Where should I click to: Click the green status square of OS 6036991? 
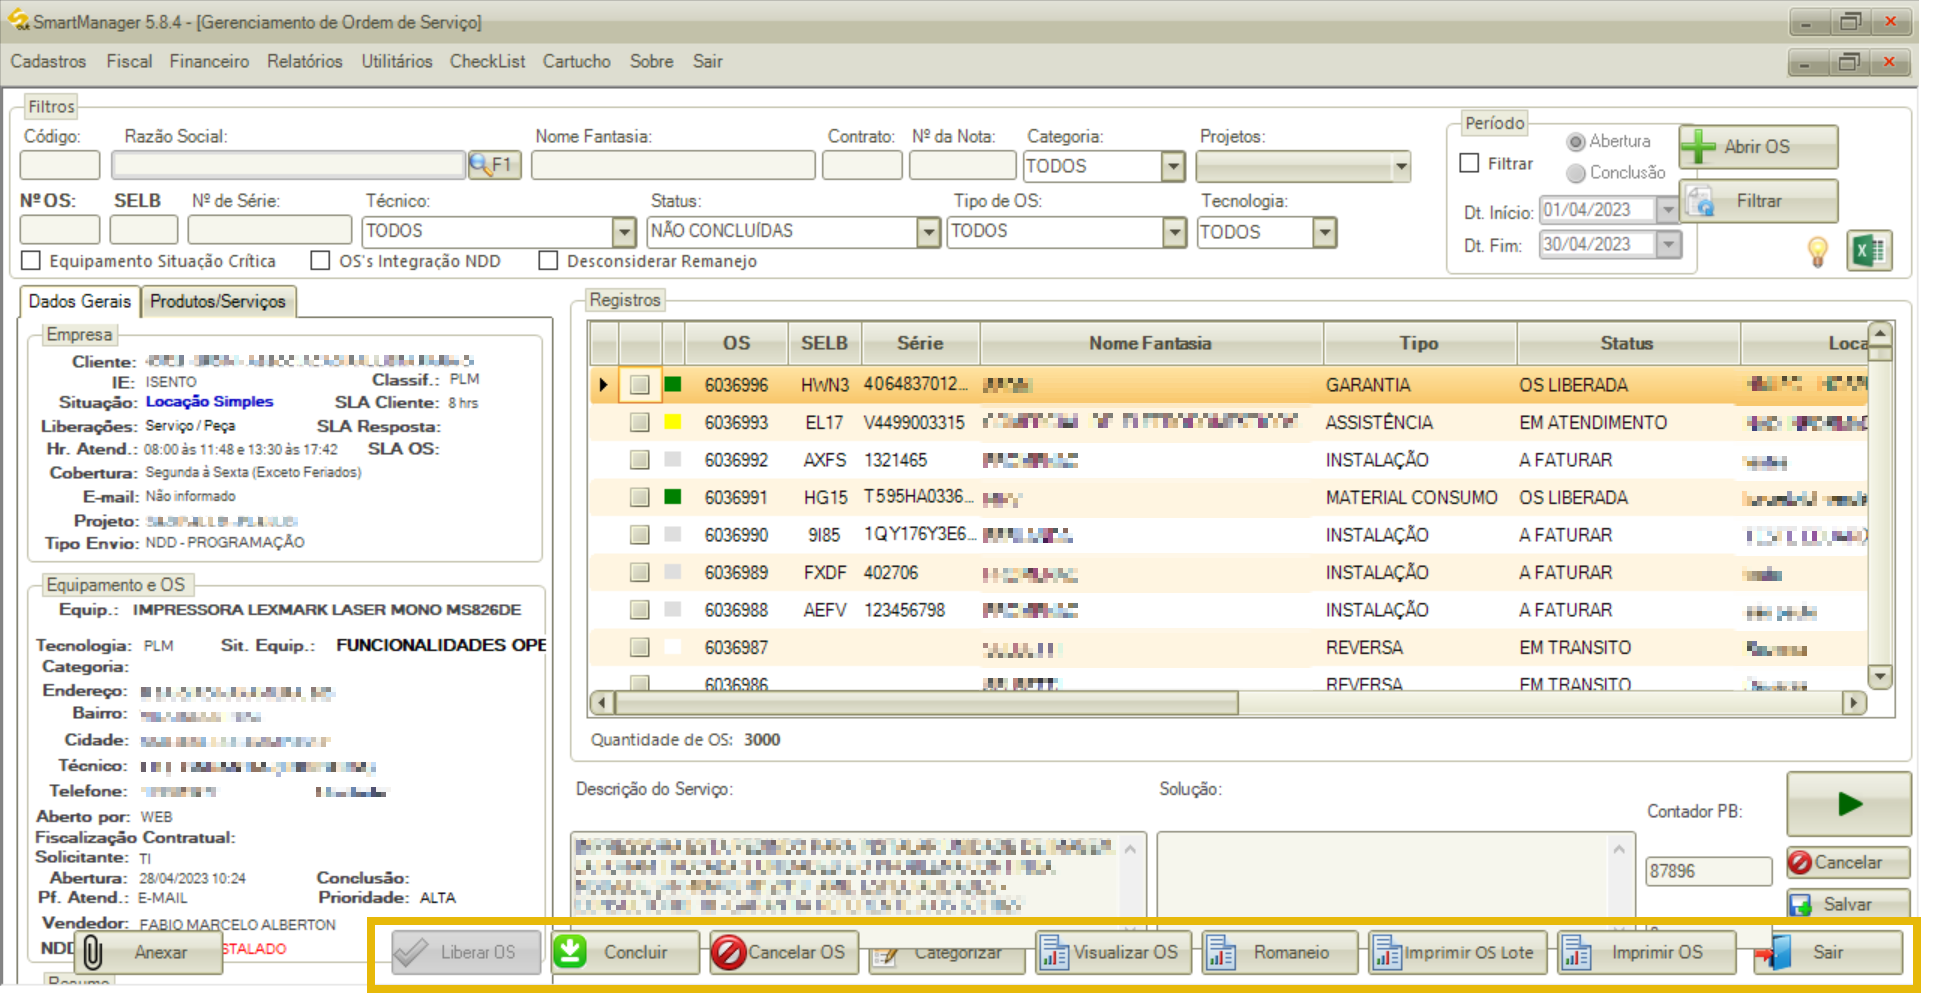click(673, 497)
